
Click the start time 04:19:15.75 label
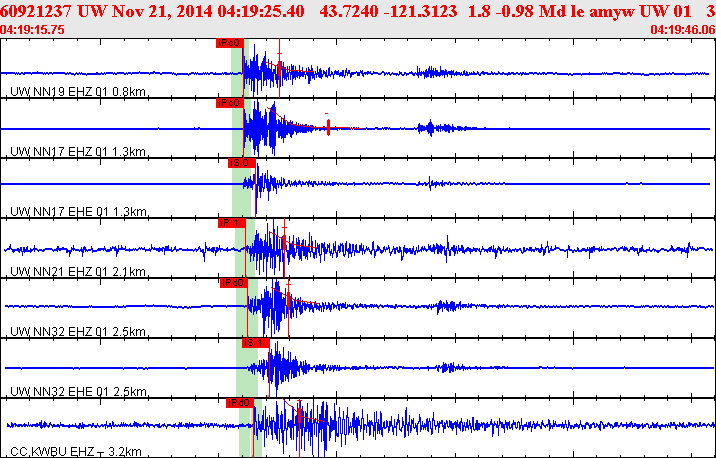(x=32, y=30)
